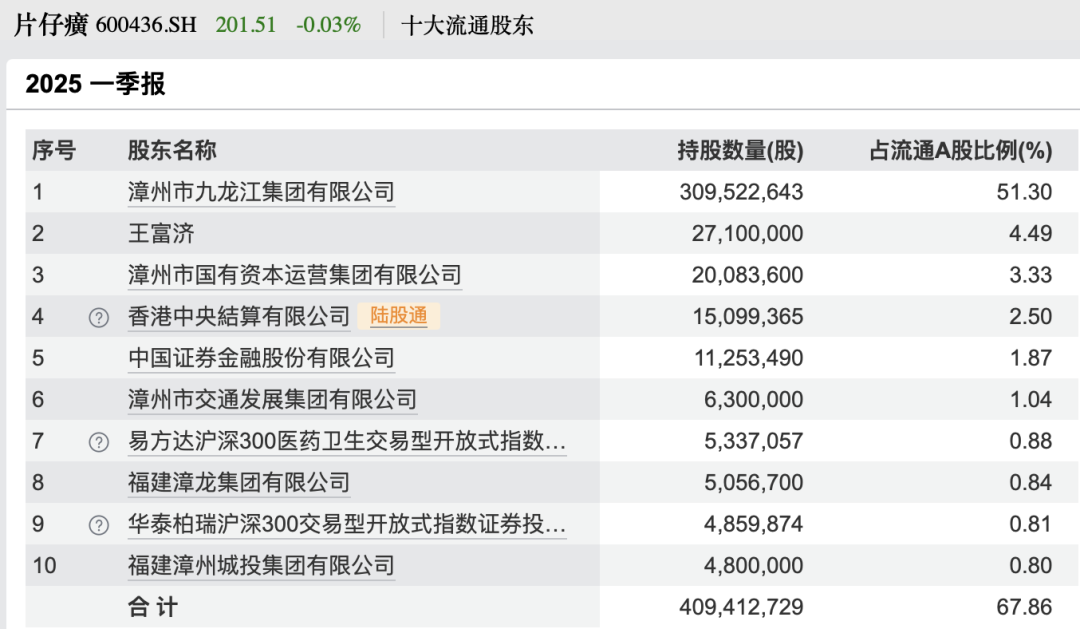
Task: Sort by 占流通A股比例(%) column header
Action: (x=960, y=151)
